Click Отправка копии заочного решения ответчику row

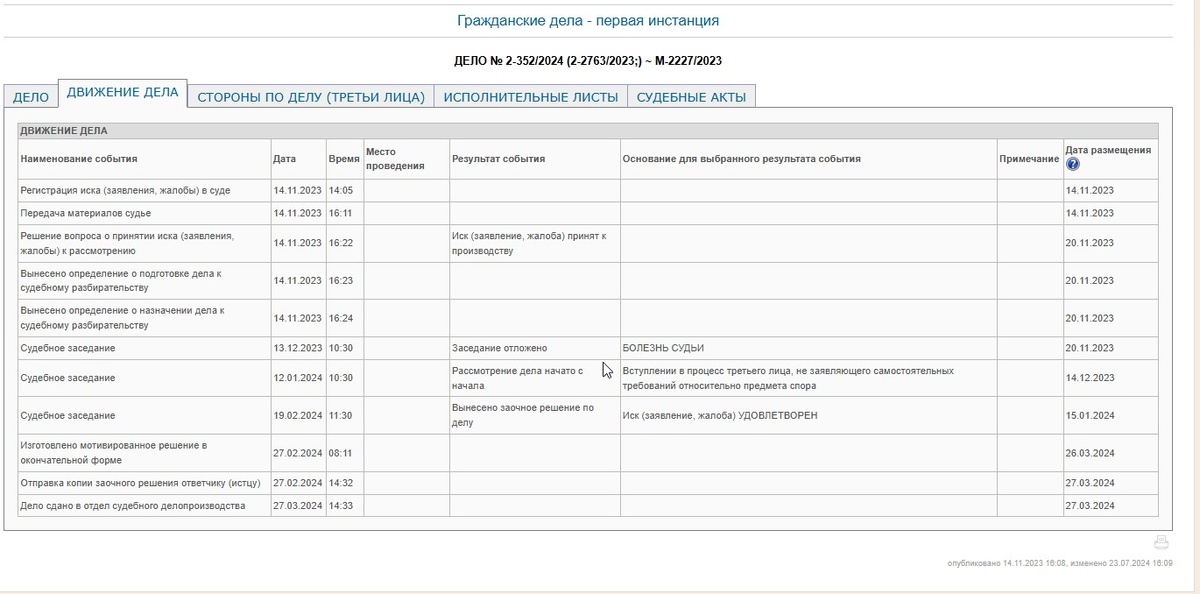click(x=589, y=483)
